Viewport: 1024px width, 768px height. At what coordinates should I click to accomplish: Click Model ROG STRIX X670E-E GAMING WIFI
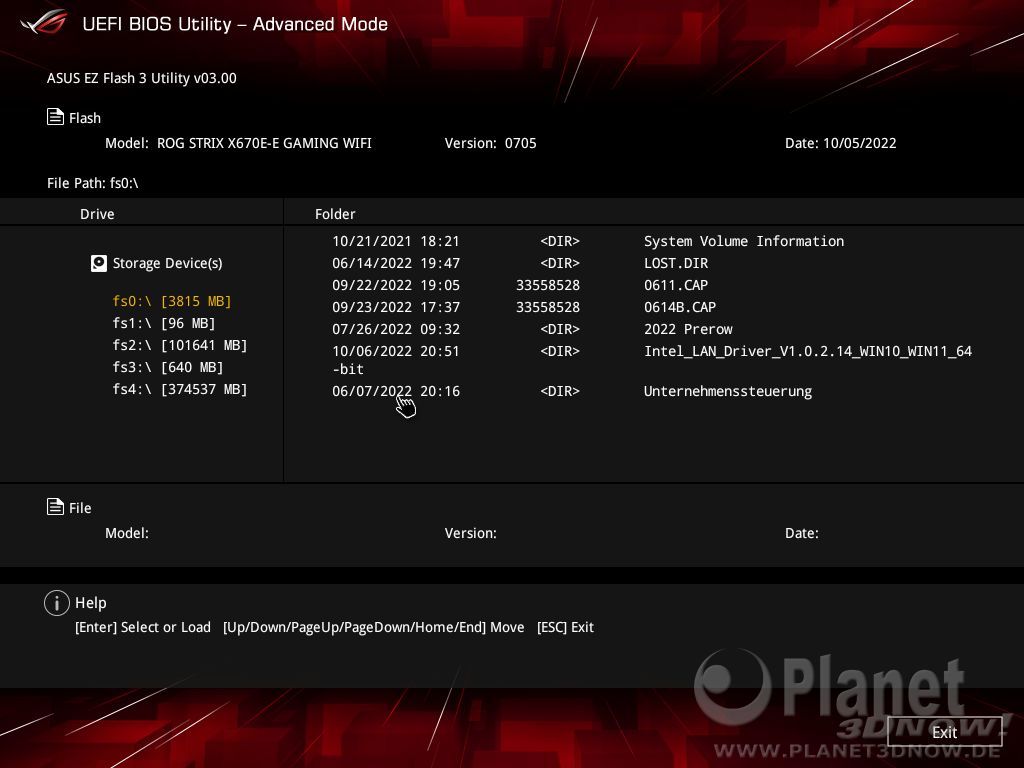click(238, 143)
